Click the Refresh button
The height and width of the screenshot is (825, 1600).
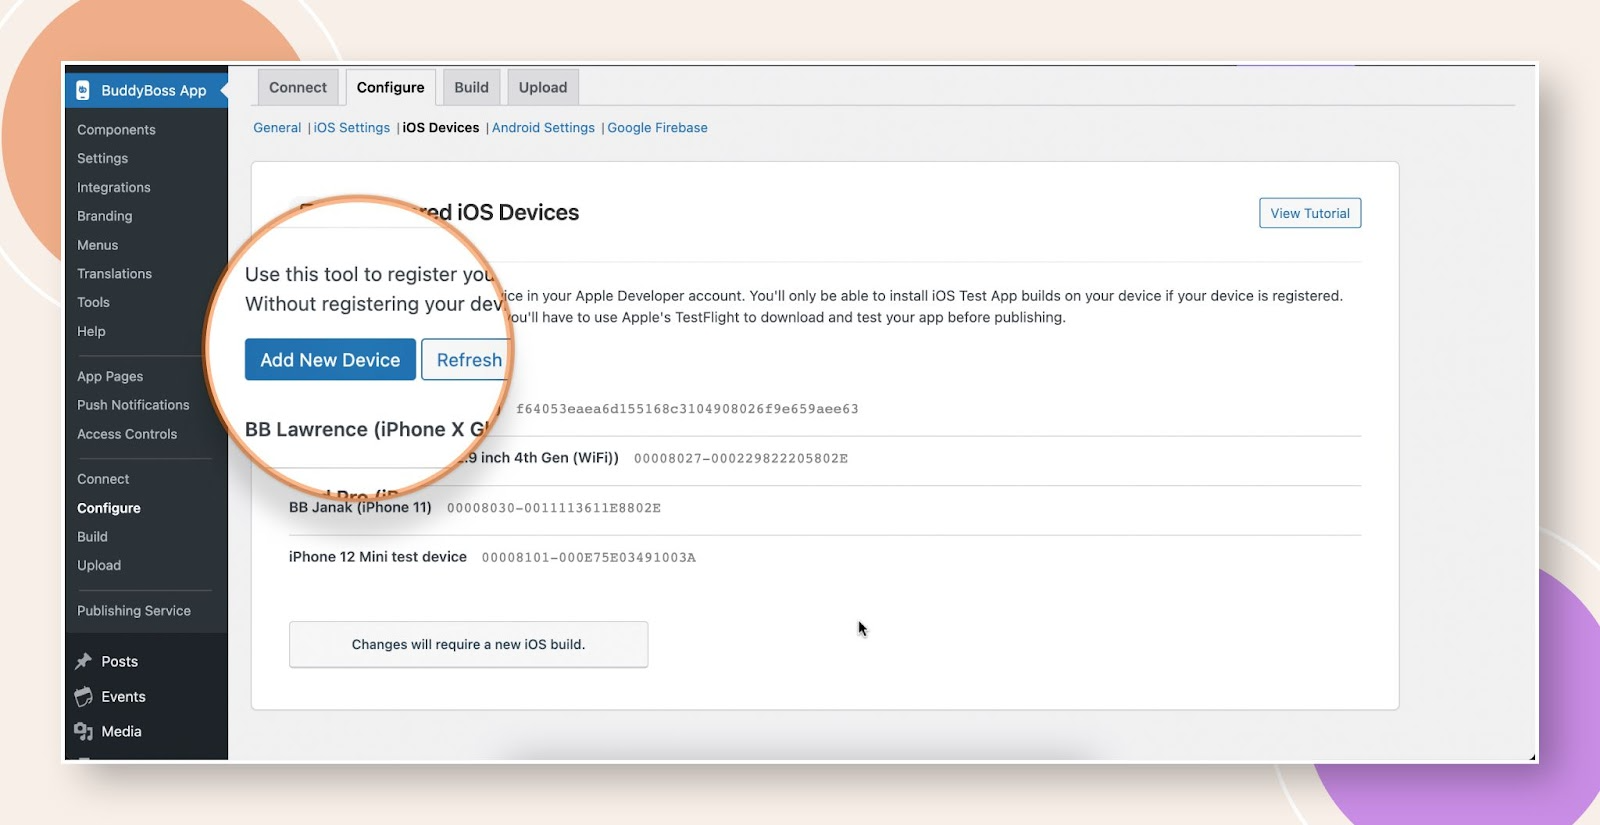468,360
